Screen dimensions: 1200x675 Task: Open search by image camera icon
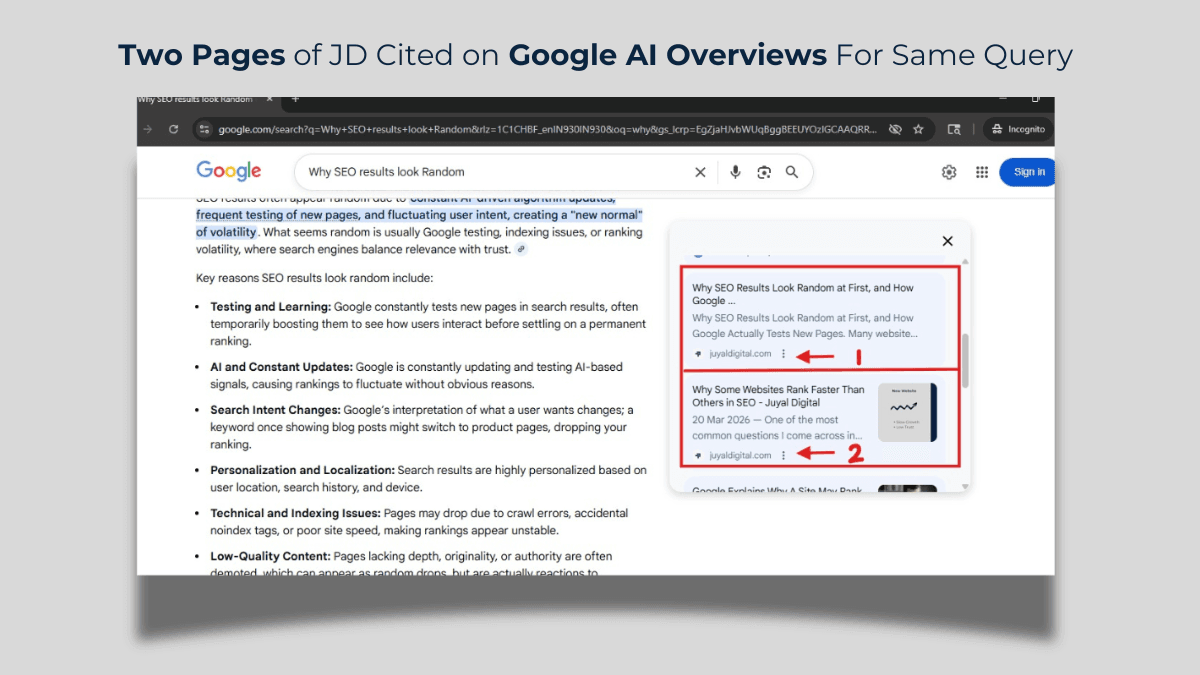click(x=764, y=172)
